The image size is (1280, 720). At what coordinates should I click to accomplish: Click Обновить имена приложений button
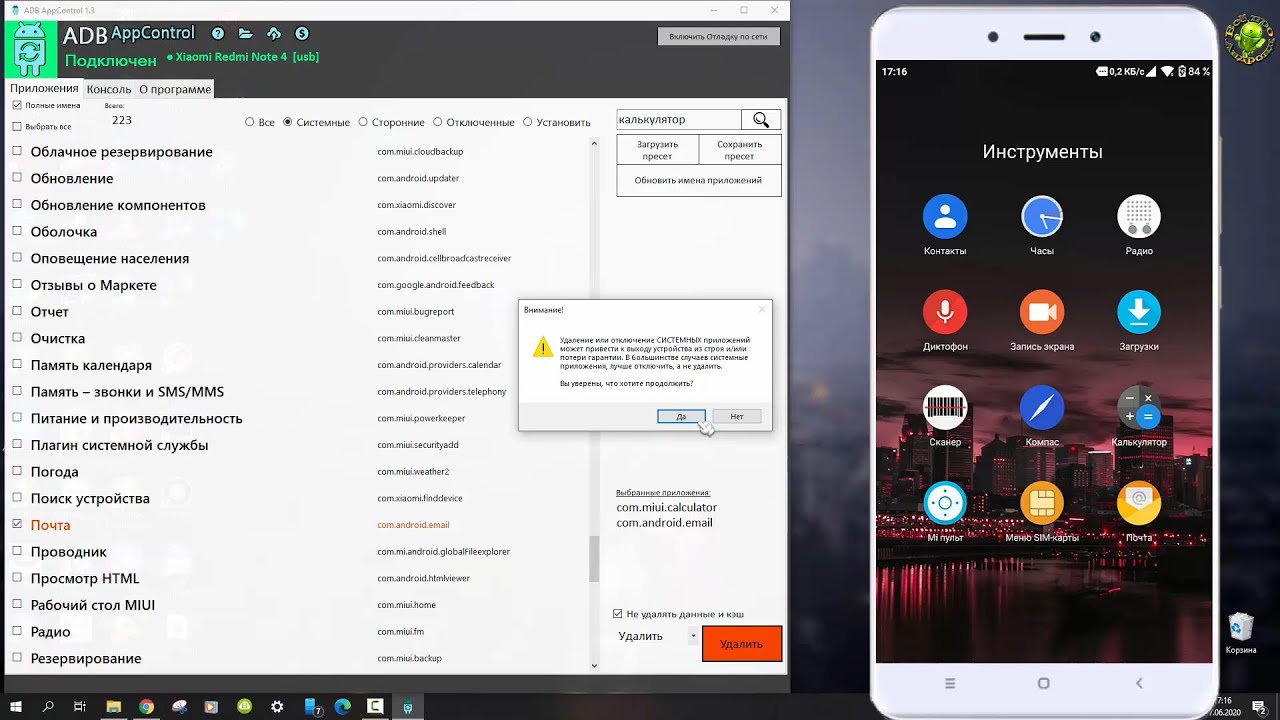pos(698,180)
